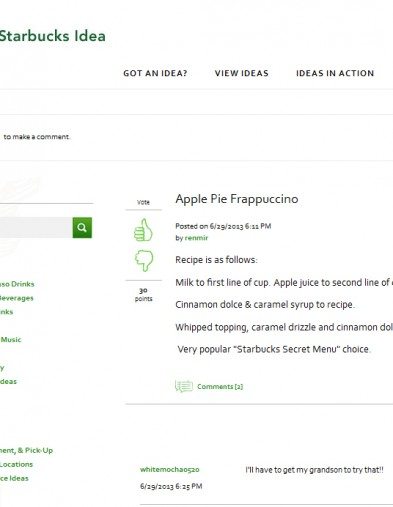Click the green search magnifier button

(82, 228)
